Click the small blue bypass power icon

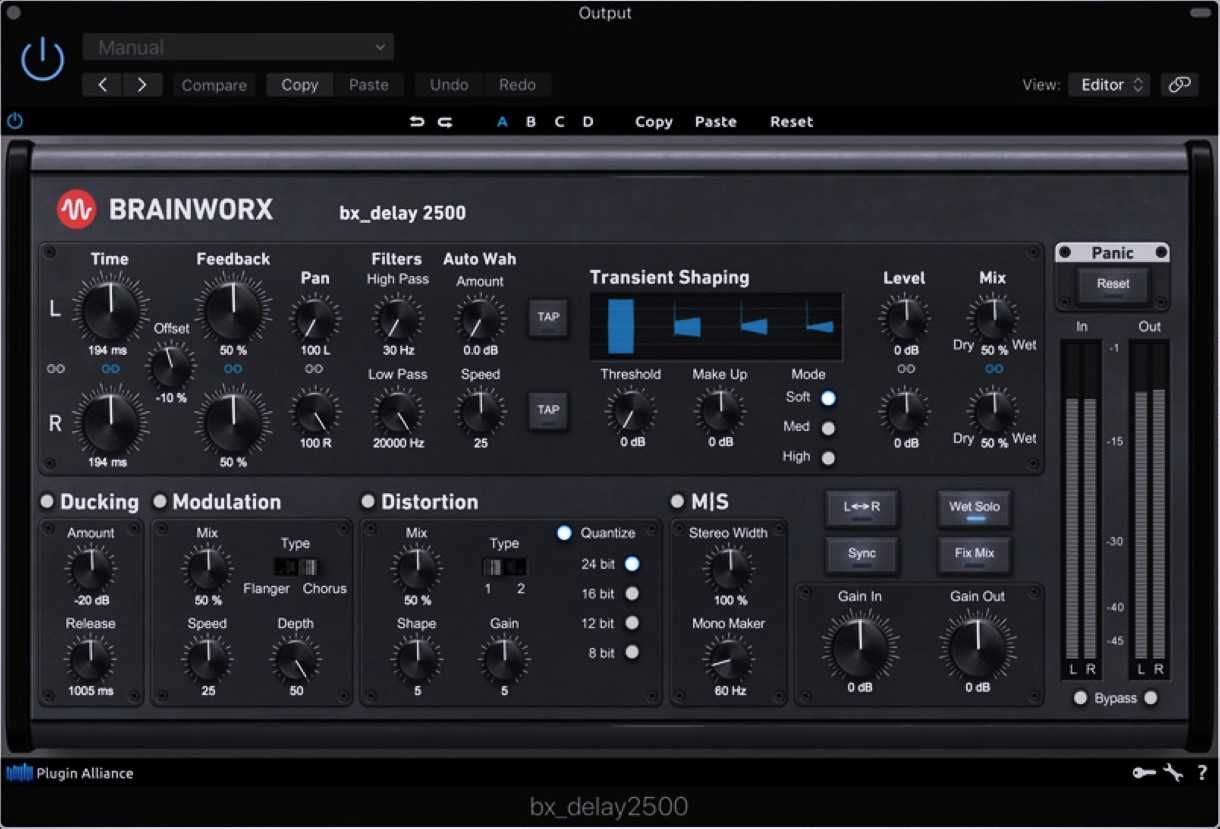click(x=15, y=121)
